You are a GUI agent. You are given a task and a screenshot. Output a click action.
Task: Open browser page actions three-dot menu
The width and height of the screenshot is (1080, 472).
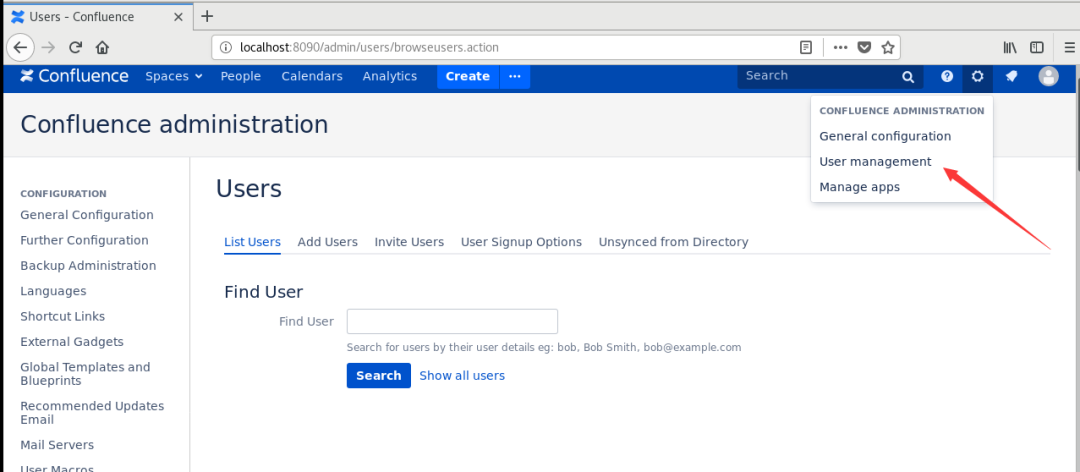click(x=840, y=47)
